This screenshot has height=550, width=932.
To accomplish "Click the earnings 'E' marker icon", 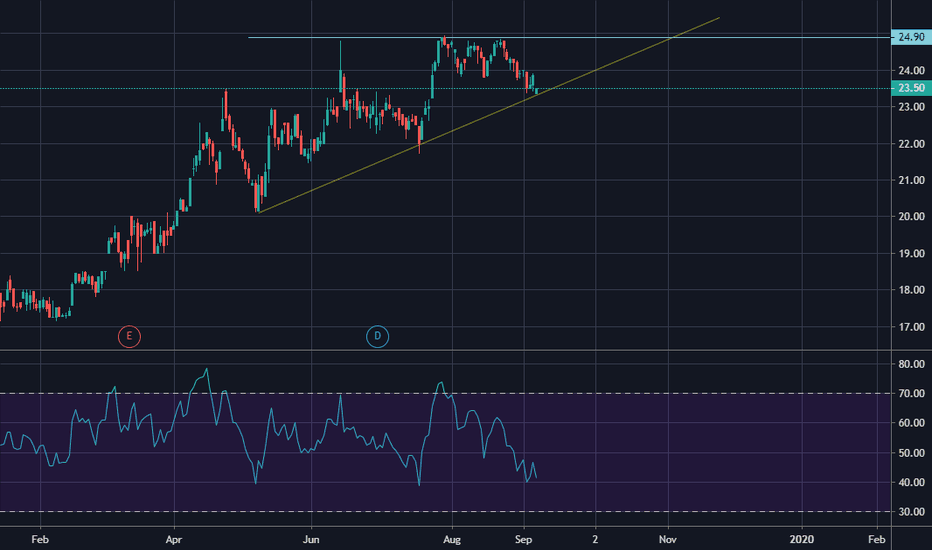I will 129,337.
